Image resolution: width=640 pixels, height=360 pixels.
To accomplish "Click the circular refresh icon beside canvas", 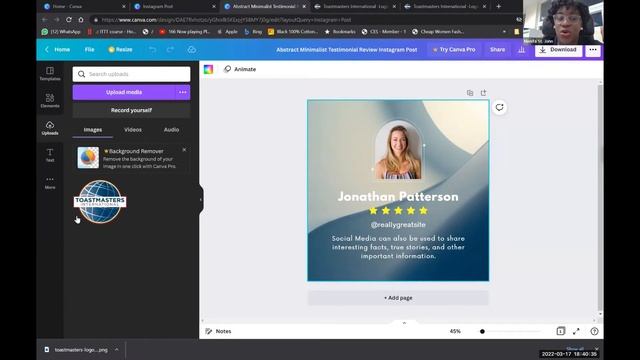I will pos(499,107).
